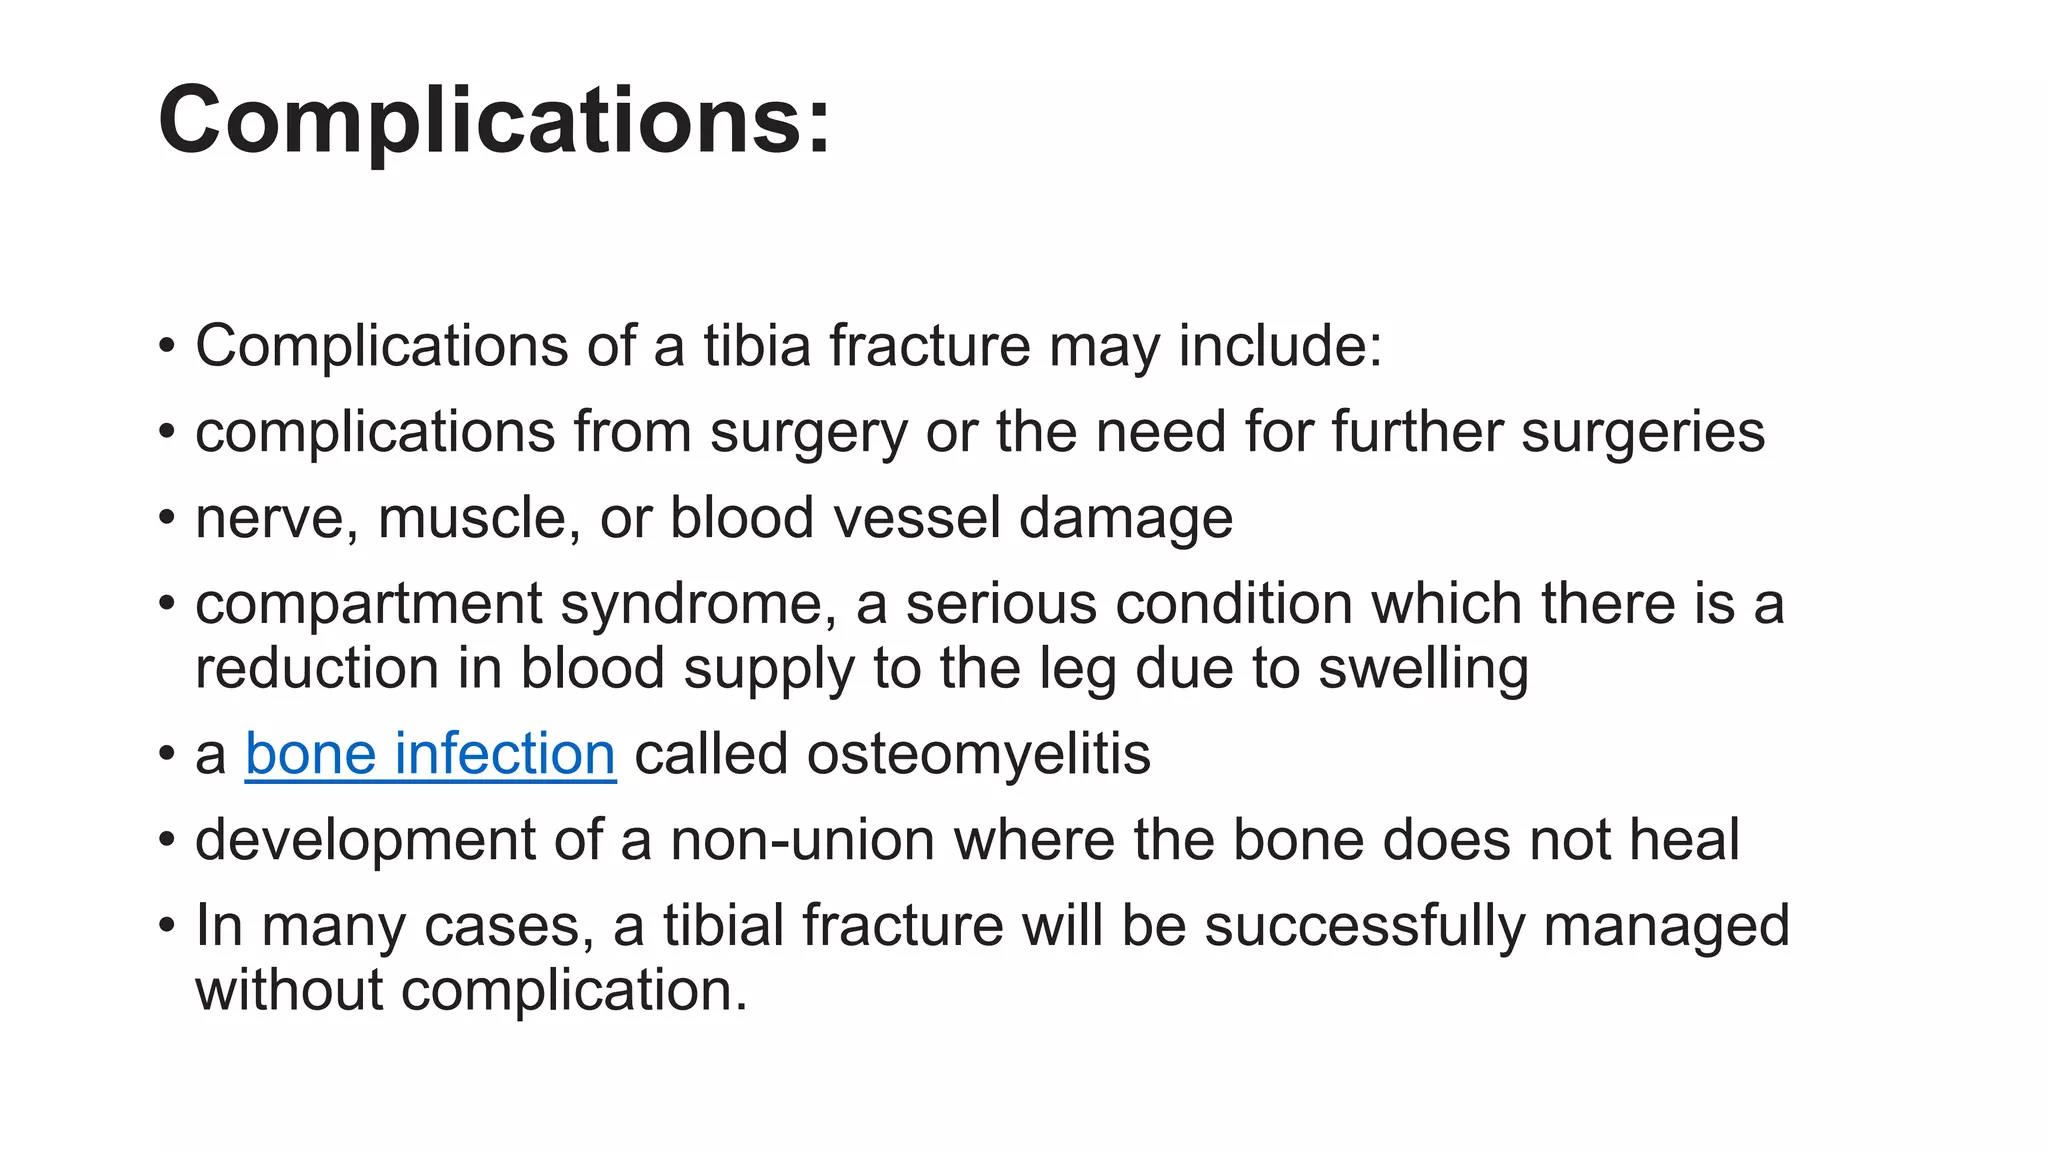2048x1152 pixels.
Task: Click the words 'serious condition'
Action: pos(1128,605)
